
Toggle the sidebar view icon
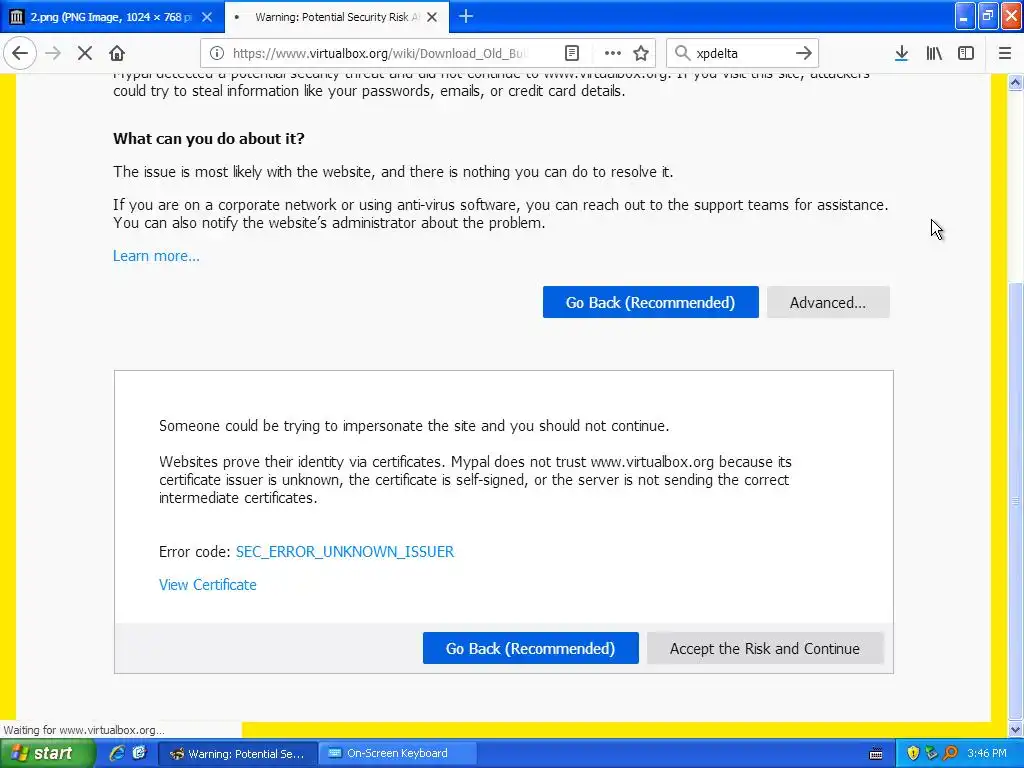(x=966, y=53)
